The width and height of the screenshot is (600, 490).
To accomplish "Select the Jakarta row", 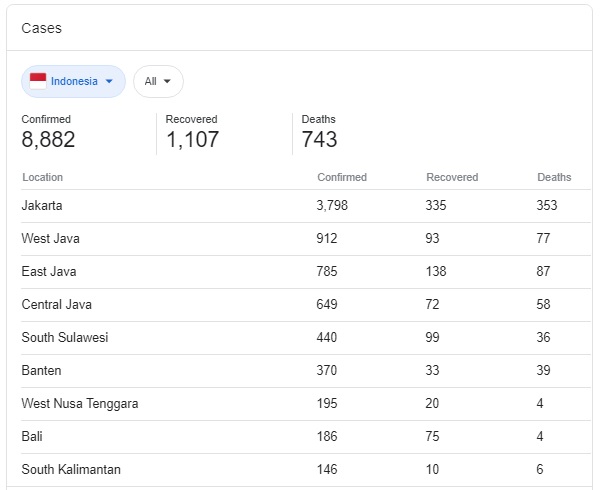I will click(306, 206).
